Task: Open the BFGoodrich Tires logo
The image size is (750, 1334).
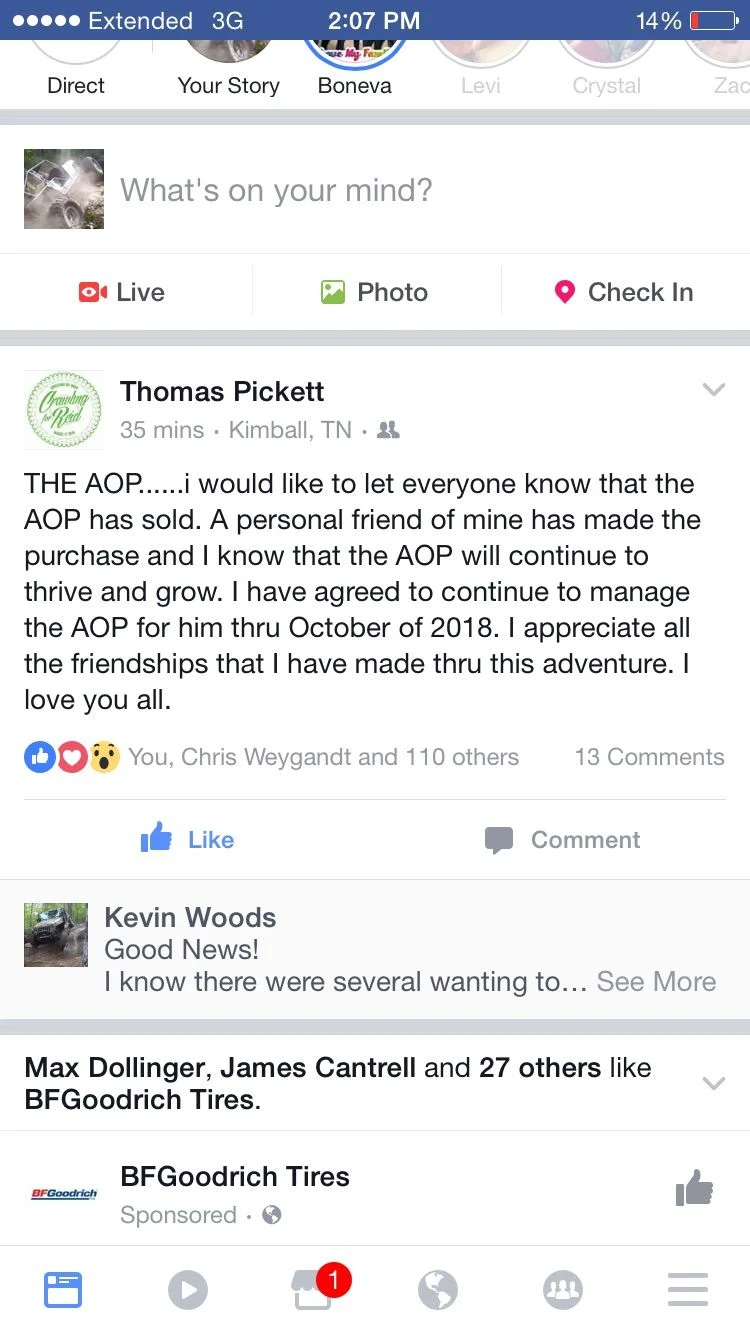Action: (64, 1193)
